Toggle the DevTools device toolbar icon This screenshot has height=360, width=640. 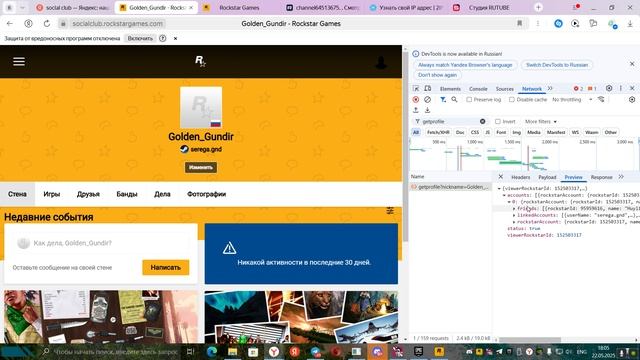point(427,89)
